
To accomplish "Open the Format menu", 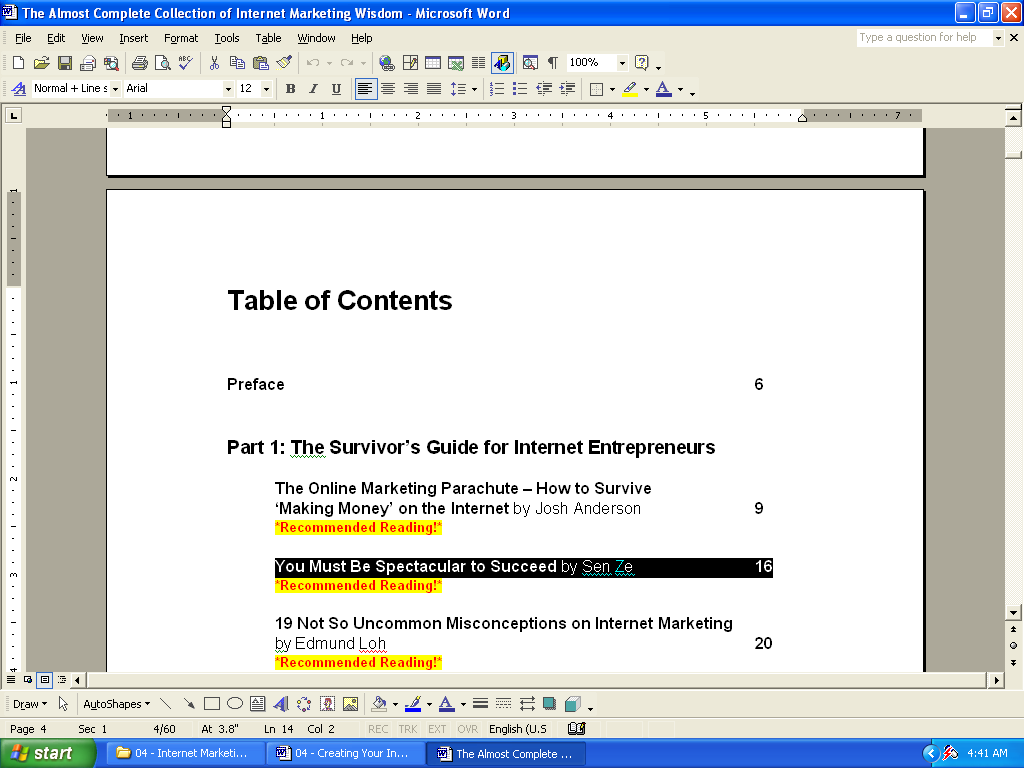I will tap(181, 38).
